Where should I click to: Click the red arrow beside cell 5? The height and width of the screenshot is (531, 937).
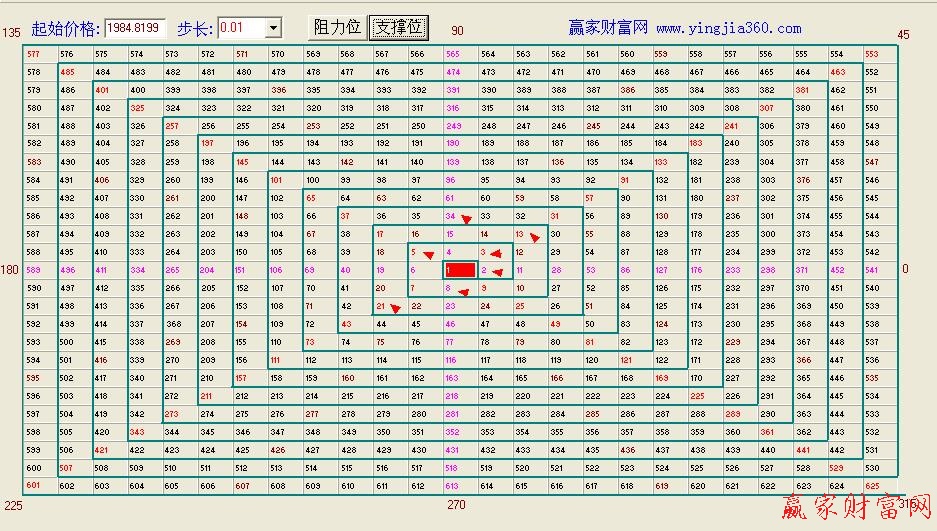click(429, 254)
